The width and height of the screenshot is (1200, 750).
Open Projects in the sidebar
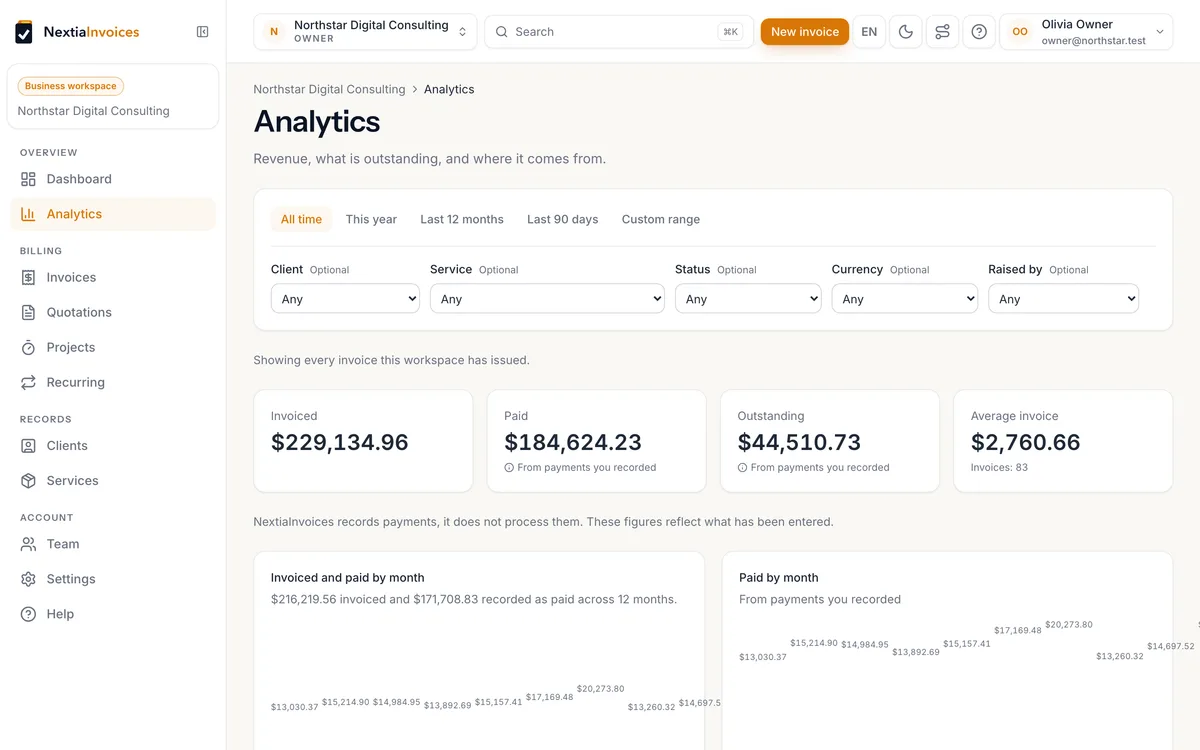[x=113, y=347]
